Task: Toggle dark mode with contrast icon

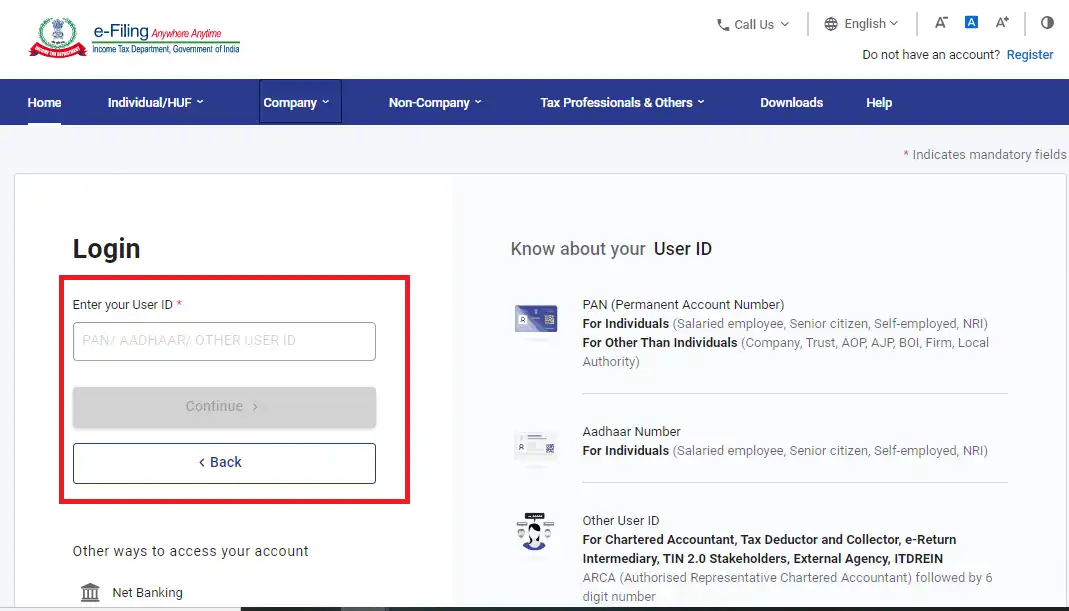Action: (x=1047, y=22)
